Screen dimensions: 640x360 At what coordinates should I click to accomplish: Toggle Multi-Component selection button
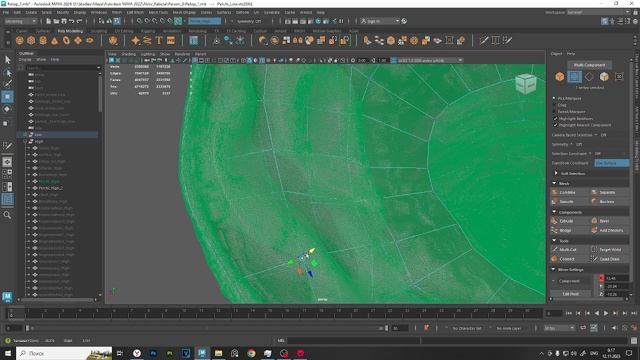[589, 65]
